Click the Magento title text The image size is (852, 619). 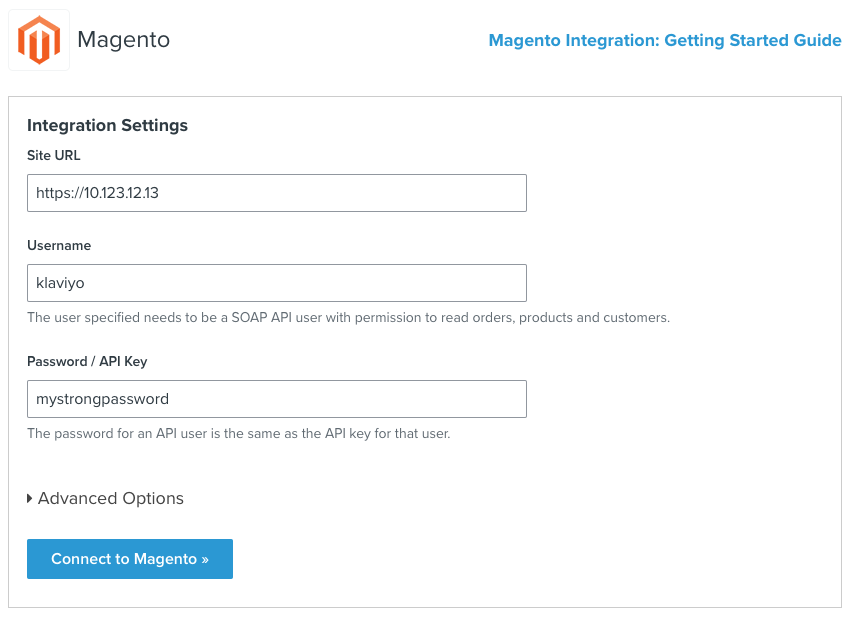point(123,40)
